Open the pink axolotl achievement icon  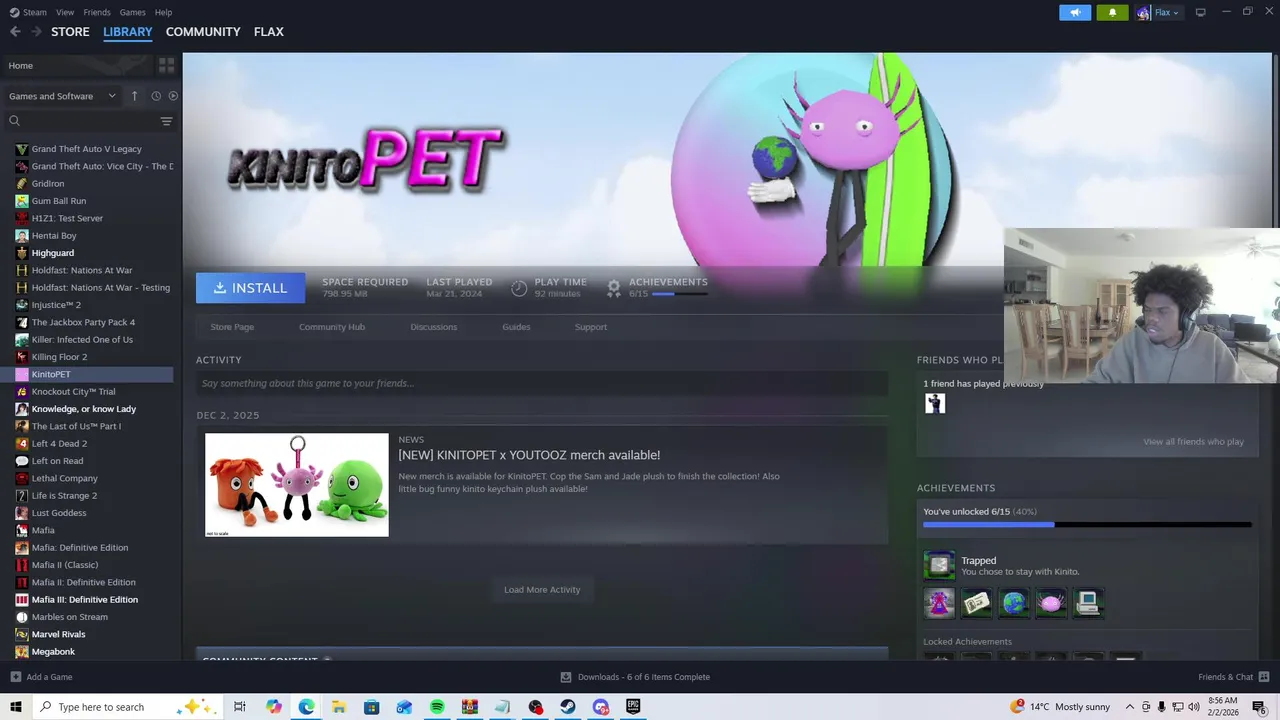coord(1051,603)
